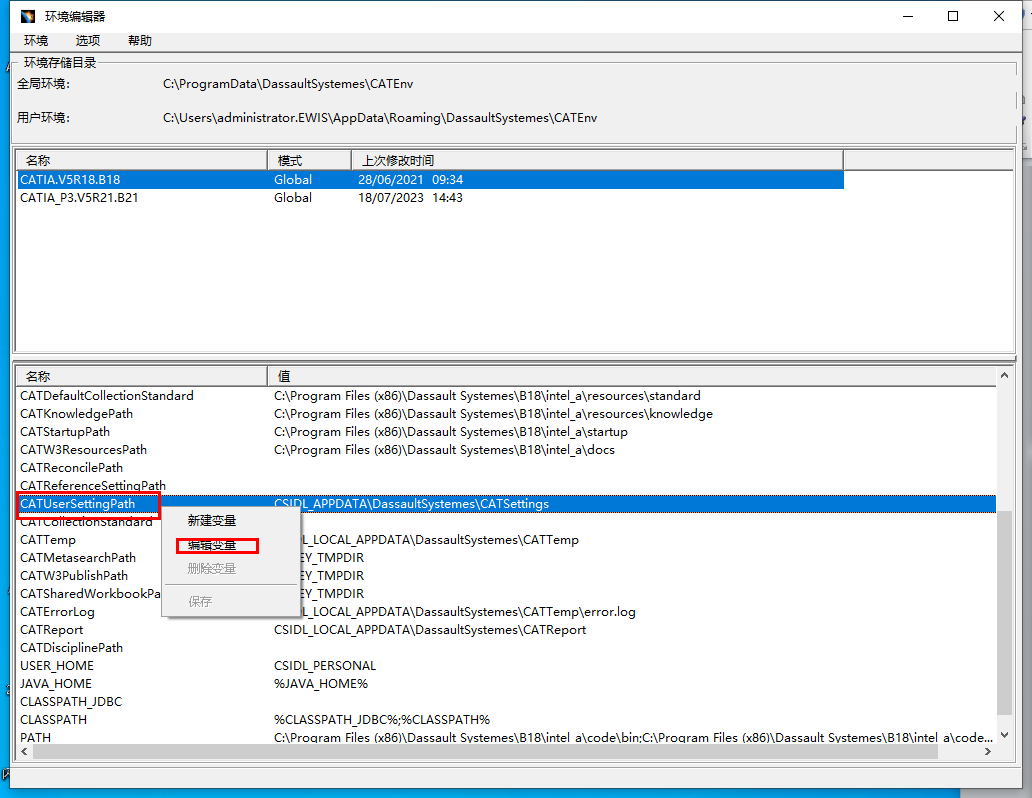Open the 环境 menu
The width and height of the screenshot is (1032, 798).
coord(36,41)
